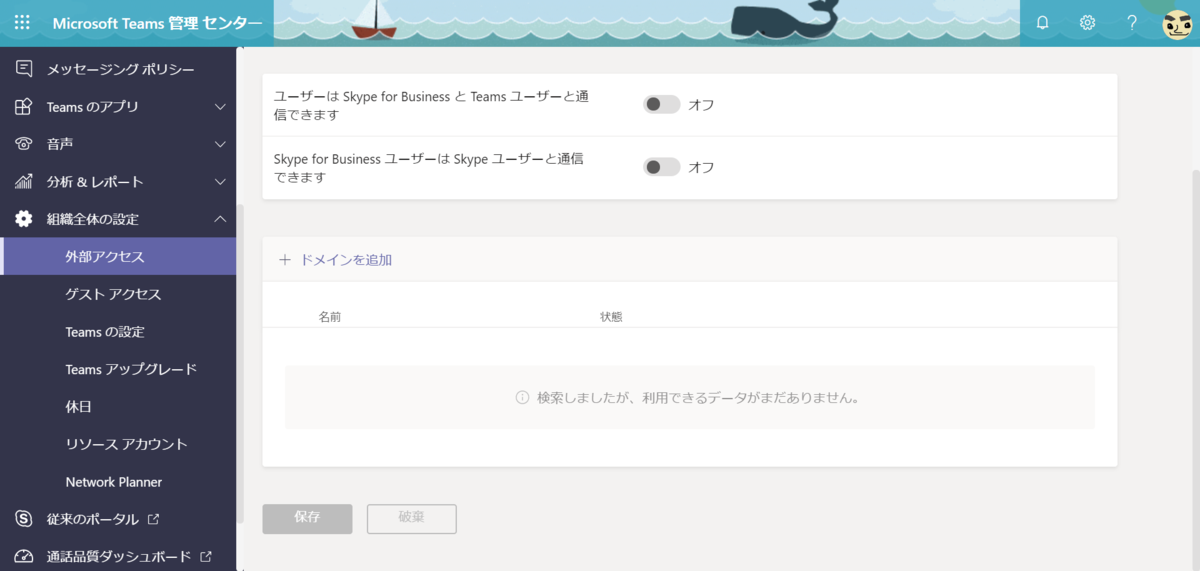Screen dimensions: 1200x571
Task: Click ドメインを追加 link
Action: click(346, 260)
